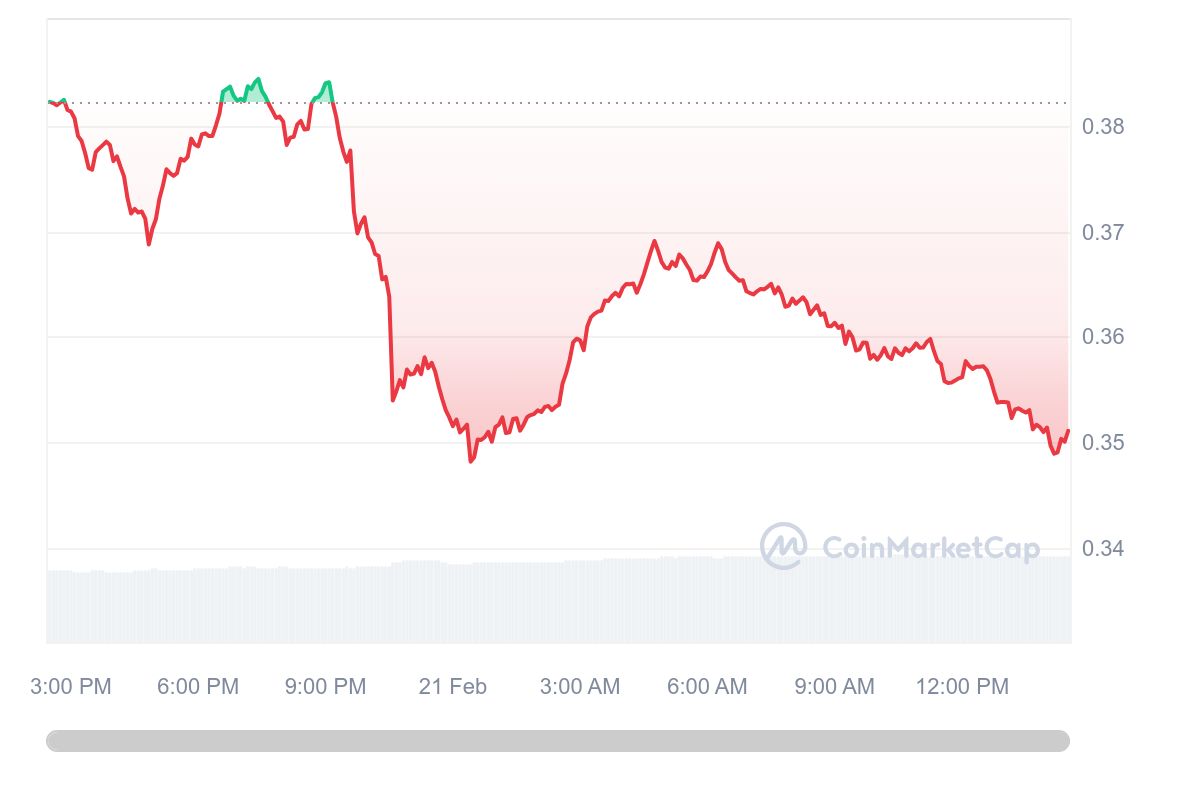Click the 9:00 AM time axis label

(834, 687)
